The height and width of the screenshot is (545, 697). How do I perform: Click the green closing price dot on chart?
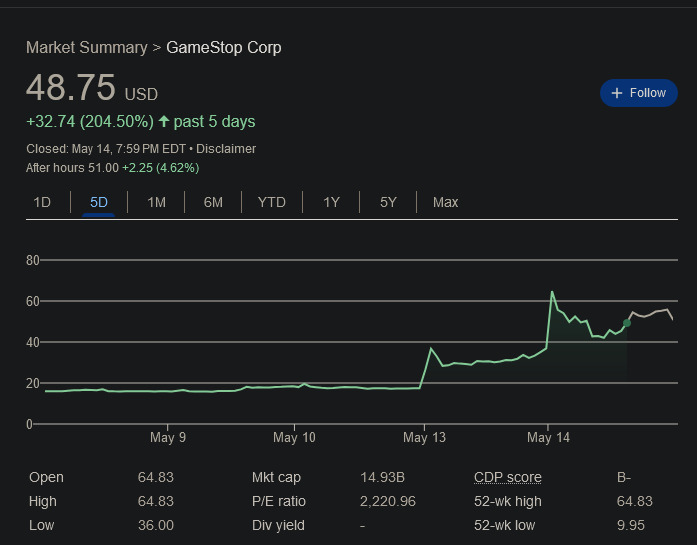627,323
